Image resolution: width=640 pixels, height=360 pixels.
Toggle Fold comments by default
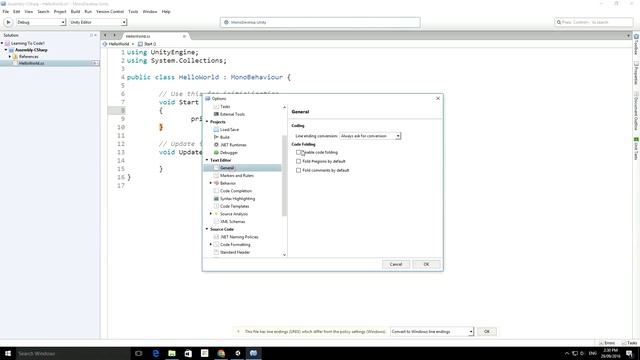click(298, 170)
